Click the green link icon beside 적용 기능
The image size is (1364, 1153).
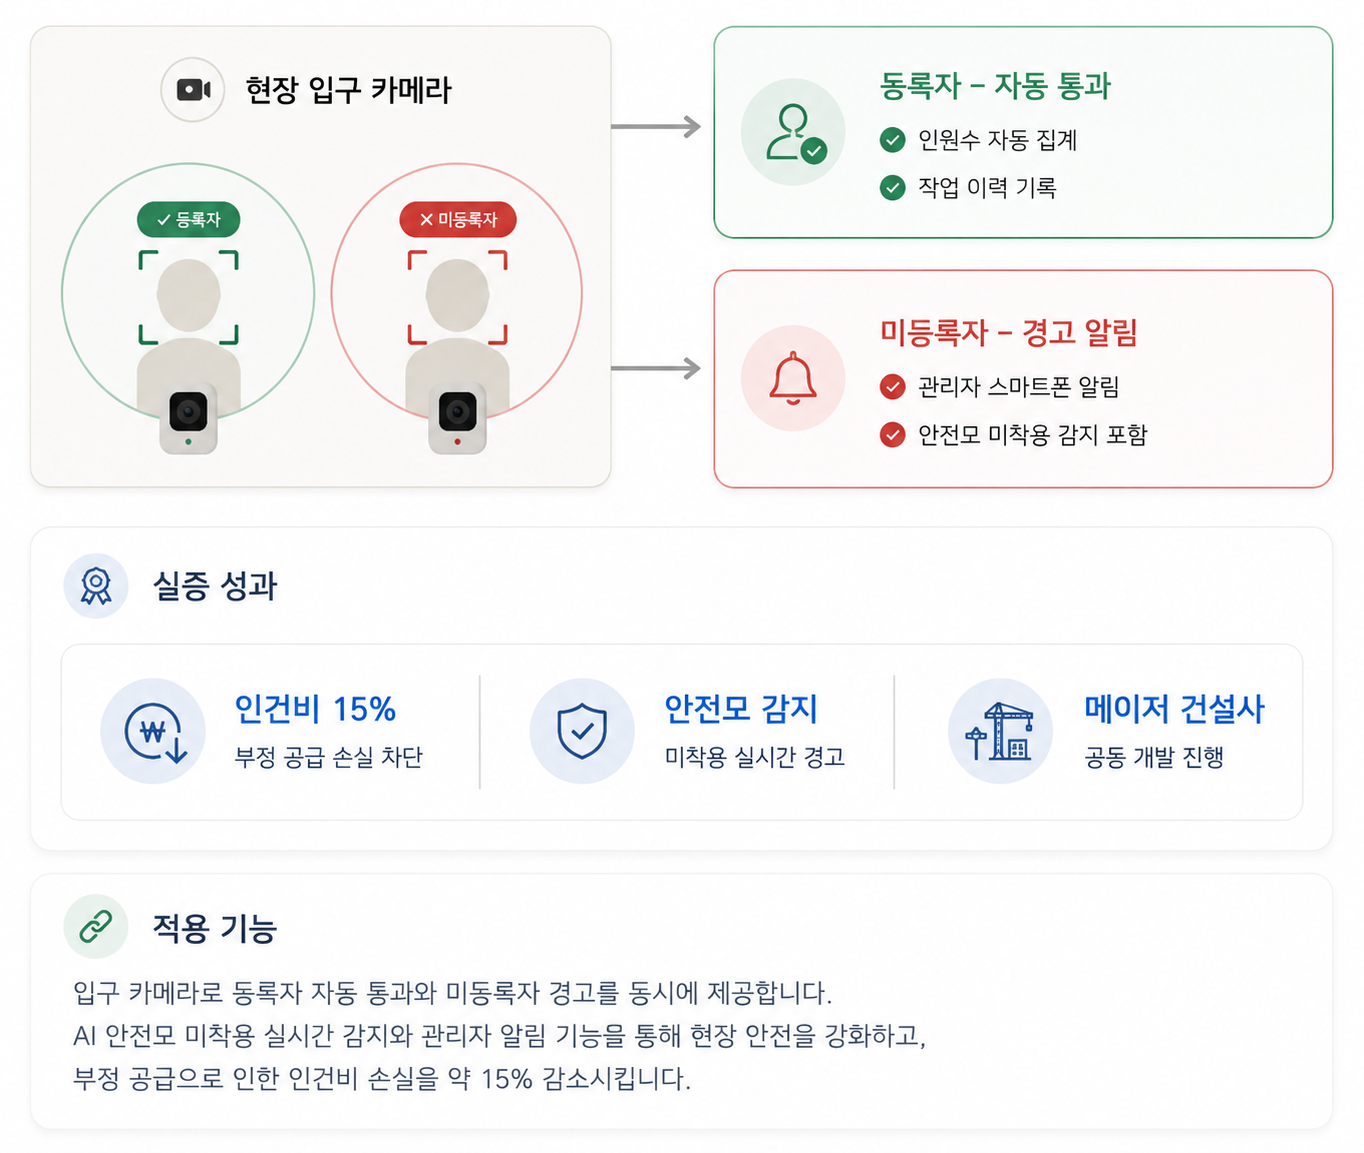96,926
